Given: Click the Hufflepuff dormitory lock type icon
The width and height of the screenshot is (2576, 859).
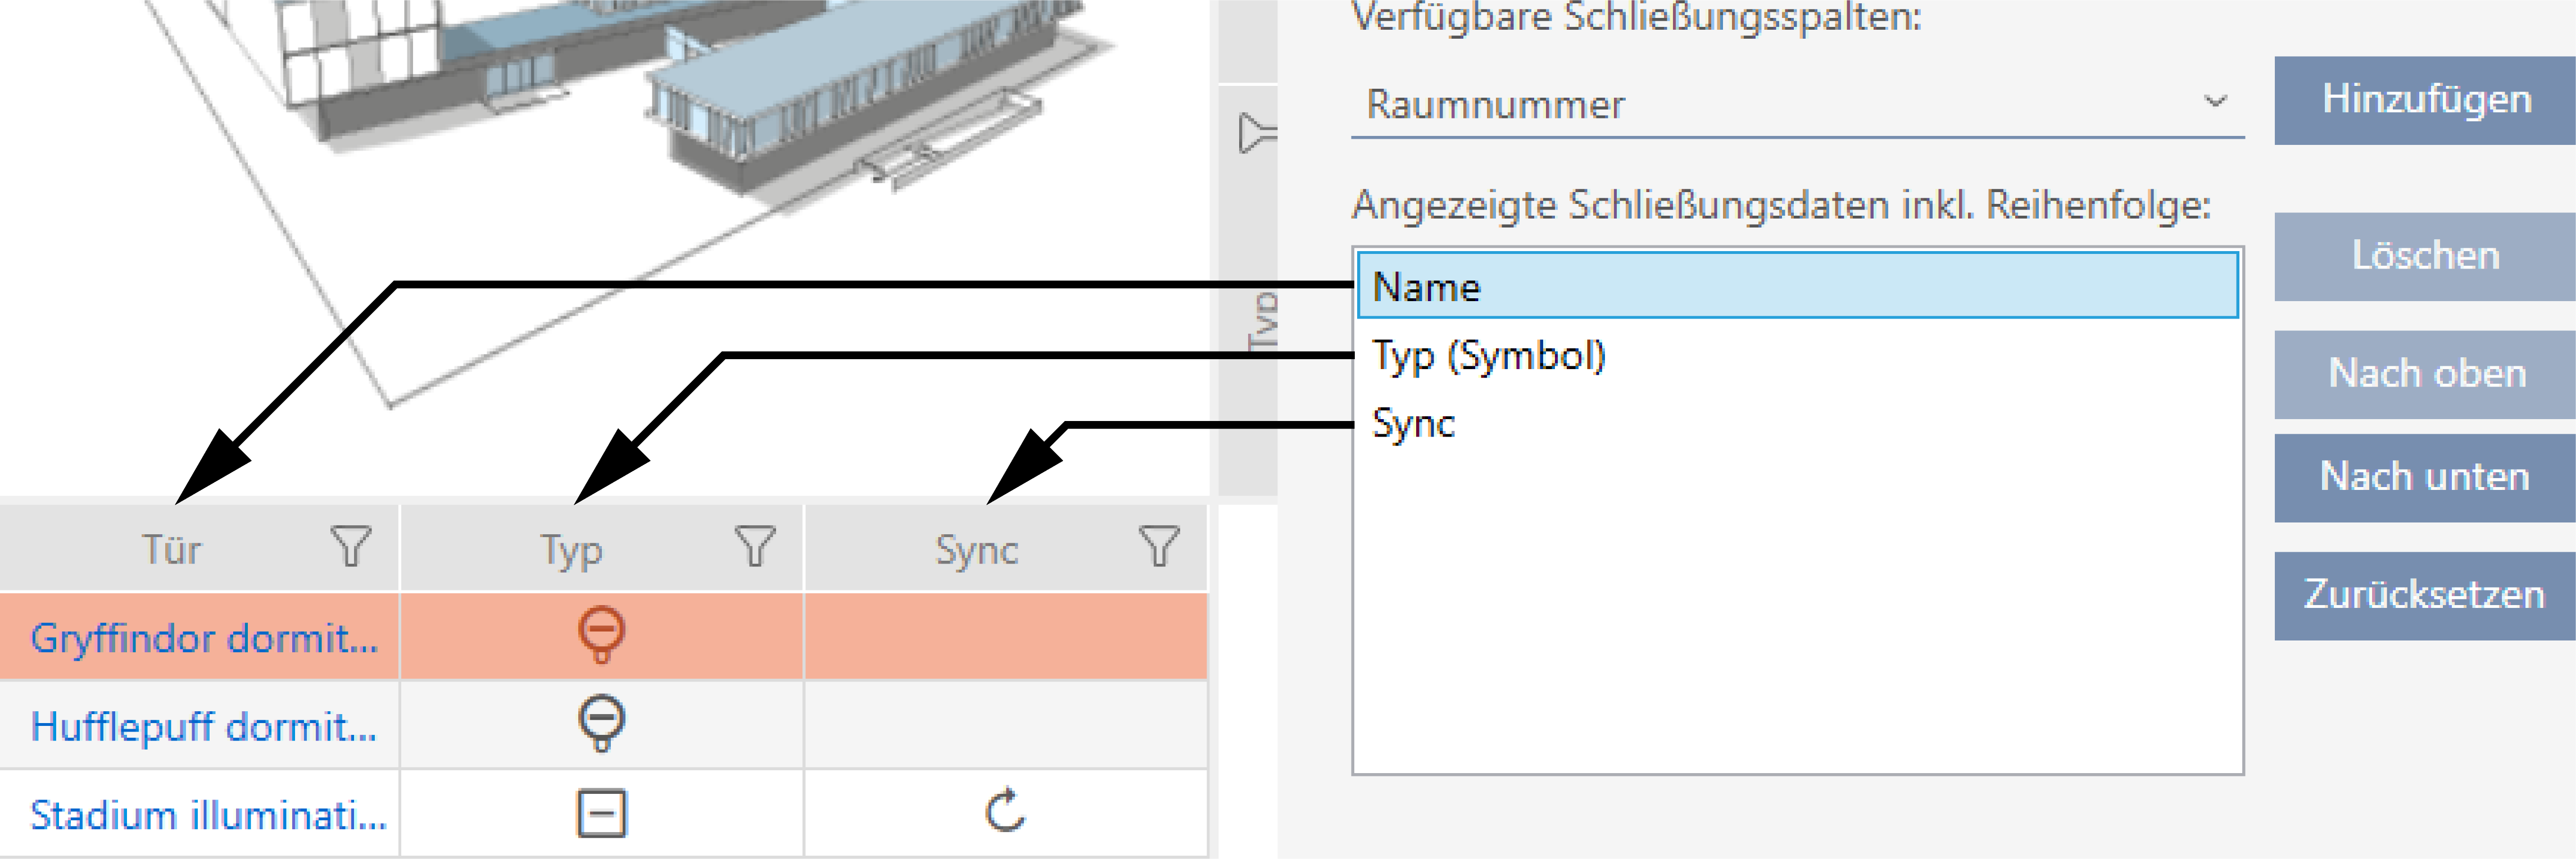Looking at the screenshot, I should (x=601, y=723).
